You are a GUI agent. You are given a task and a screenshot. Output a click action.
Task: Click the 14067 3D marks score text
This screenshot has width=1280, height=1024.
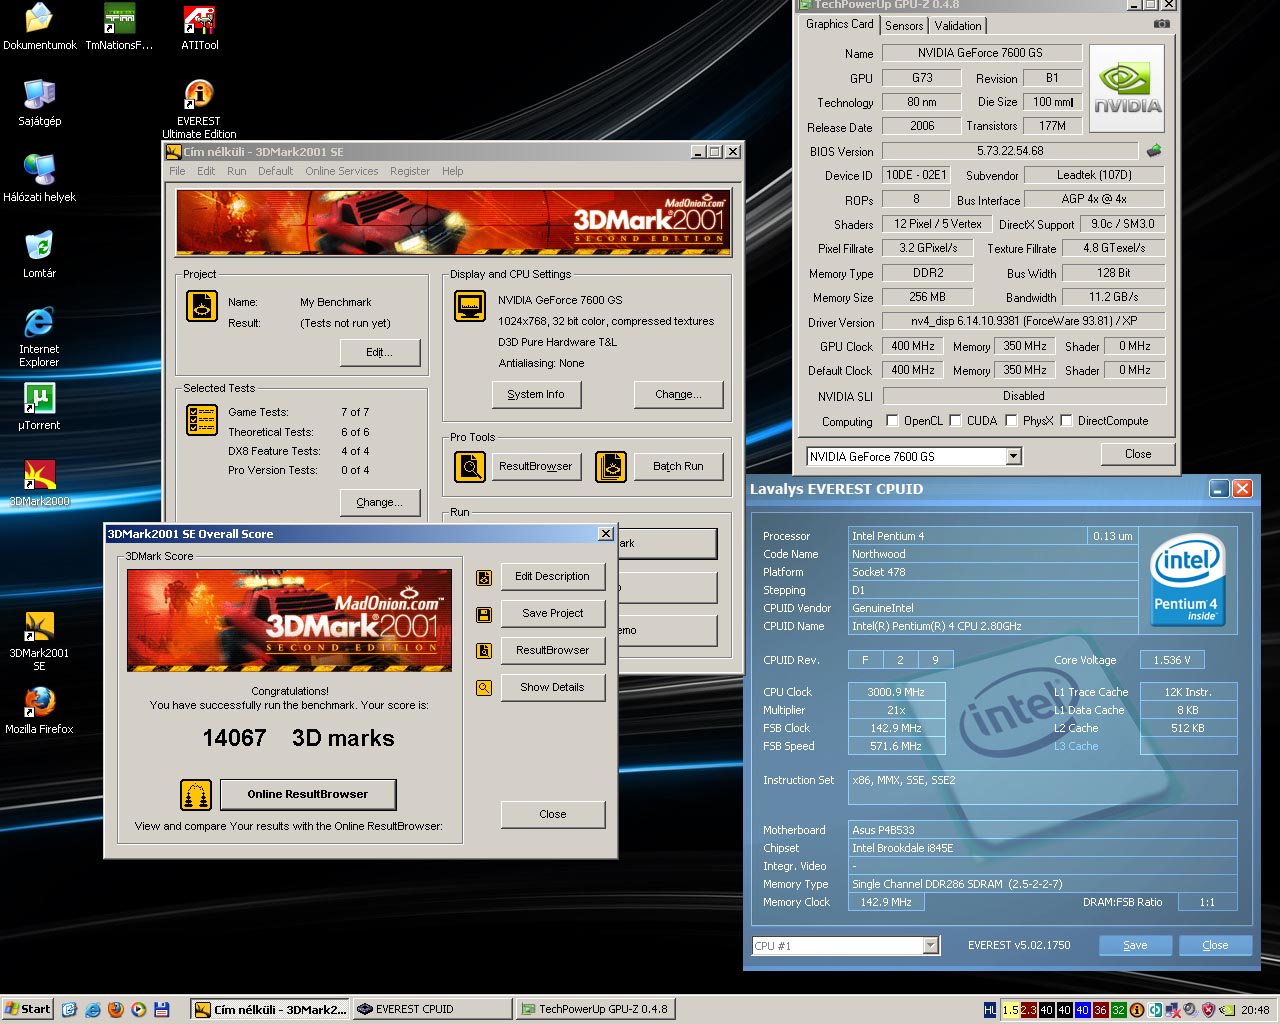(x=298, y=739)
